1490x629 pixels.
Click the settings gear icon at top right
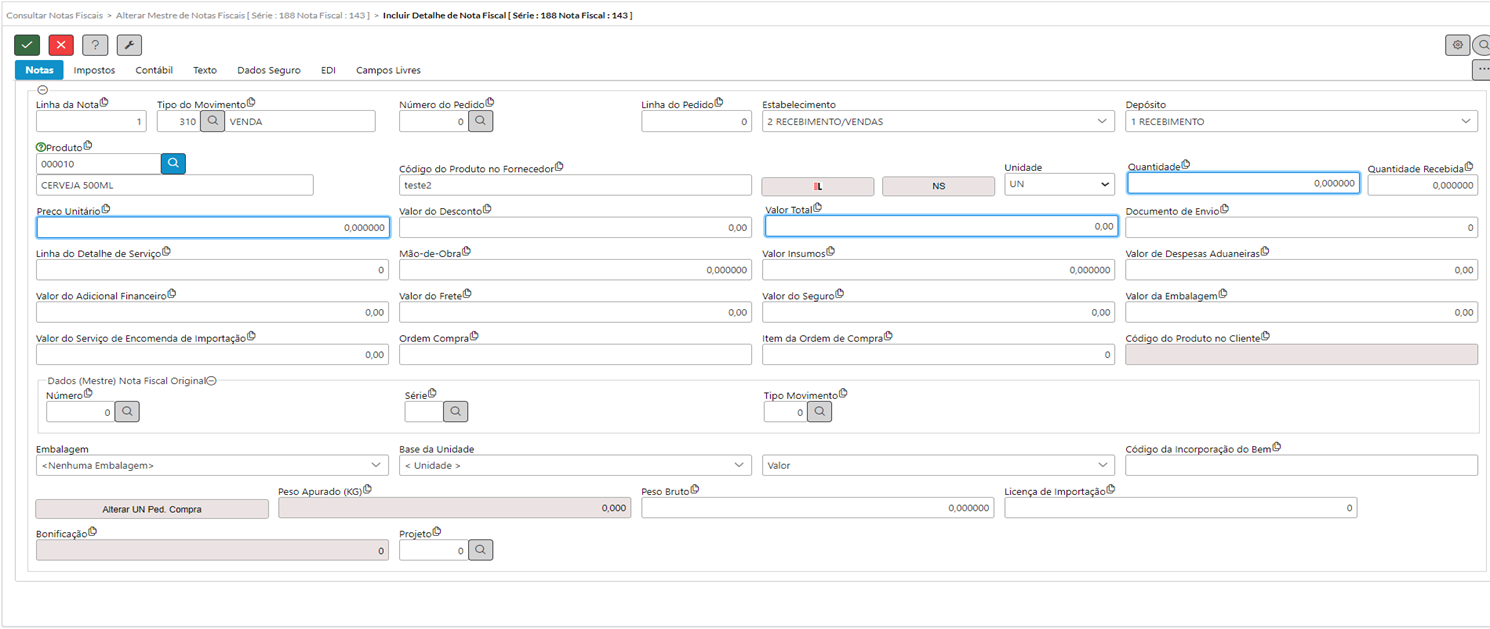click(x=1457, y=45)
